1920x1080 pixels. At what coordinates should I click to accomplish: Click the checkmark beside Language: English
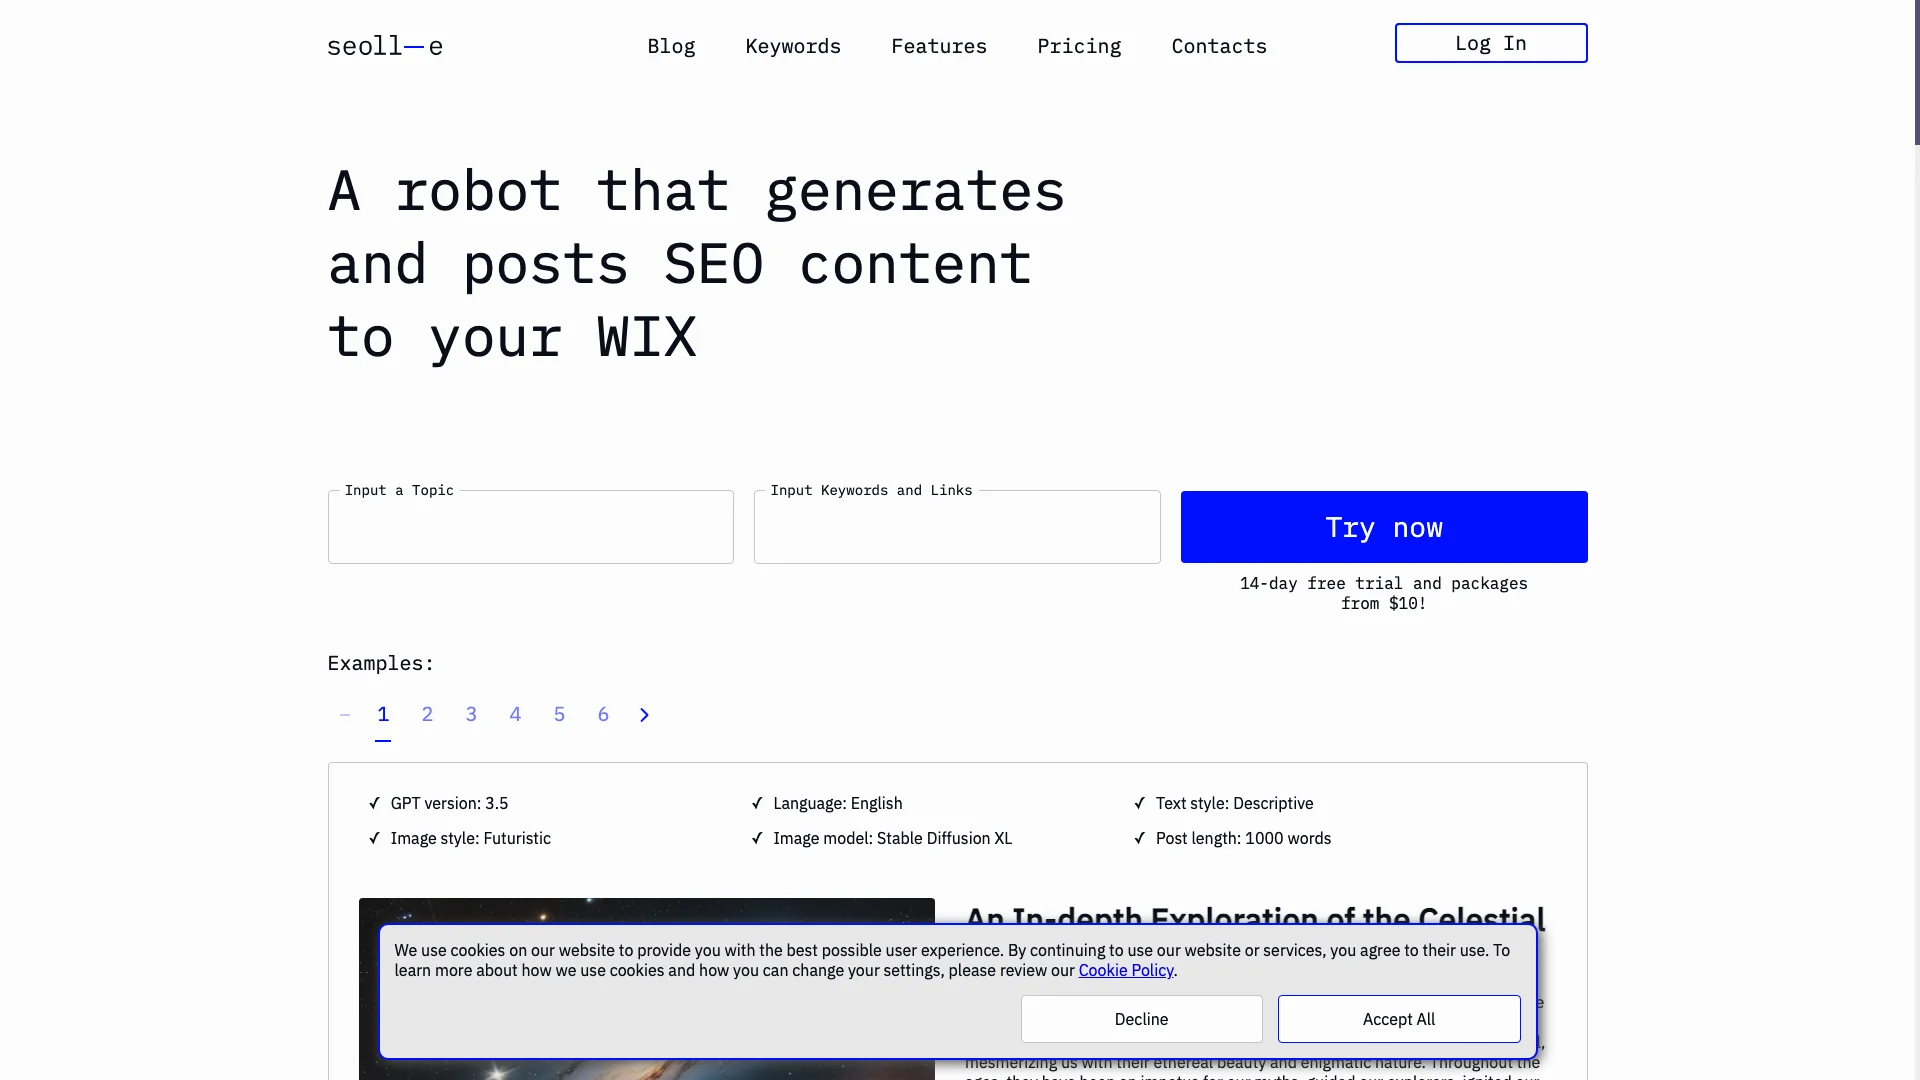(x=757, y=803)
